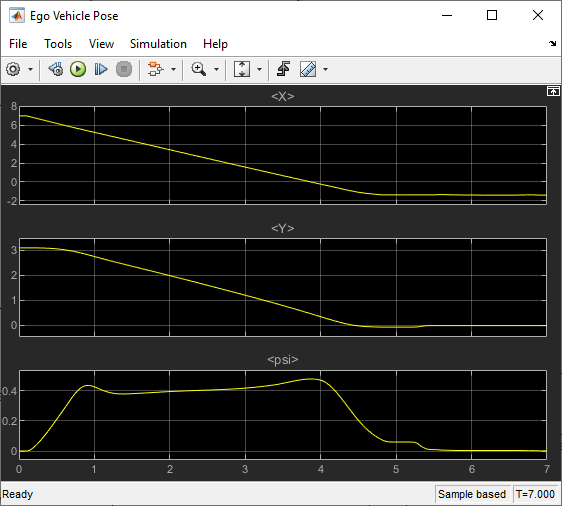Open the Simulation menu
The height and width of the screenshot is (506, 562).
[x=158, y=44]
